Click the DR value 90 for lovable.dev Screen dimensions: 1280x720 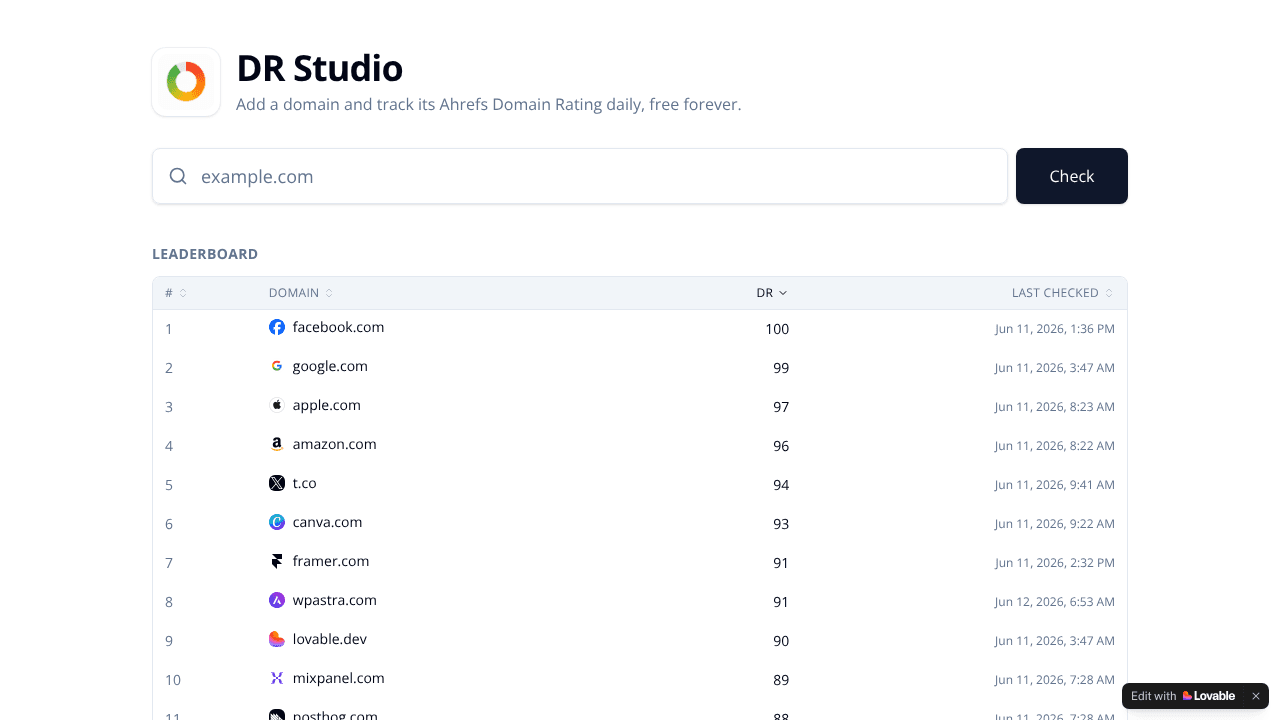tap(781, 641)
